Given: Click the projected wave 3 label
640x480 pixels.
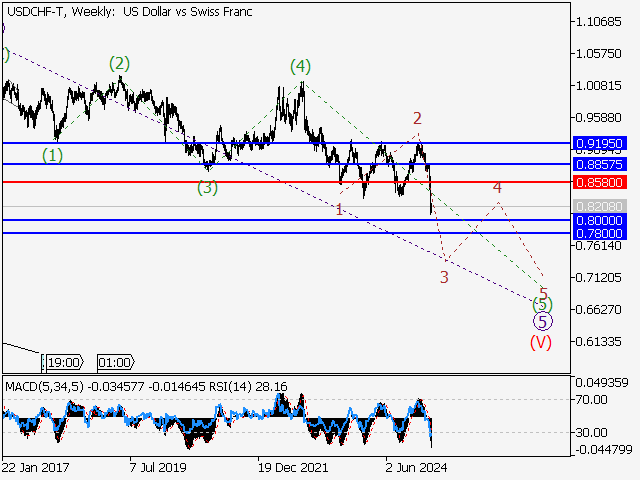Looking at the screenshot, I should pos(443,277).
